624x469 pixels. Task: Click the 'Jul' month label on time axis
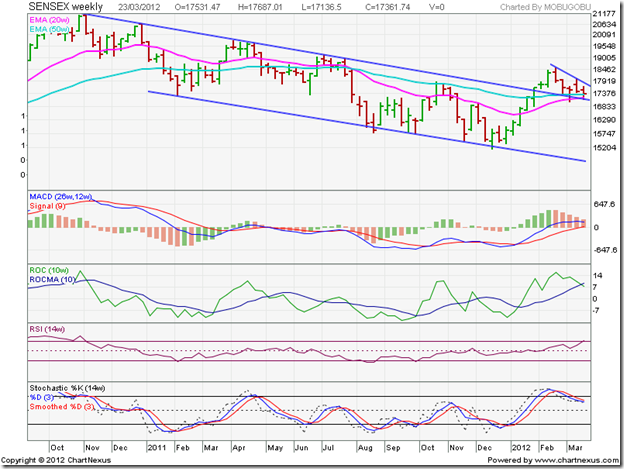point(328,448)
